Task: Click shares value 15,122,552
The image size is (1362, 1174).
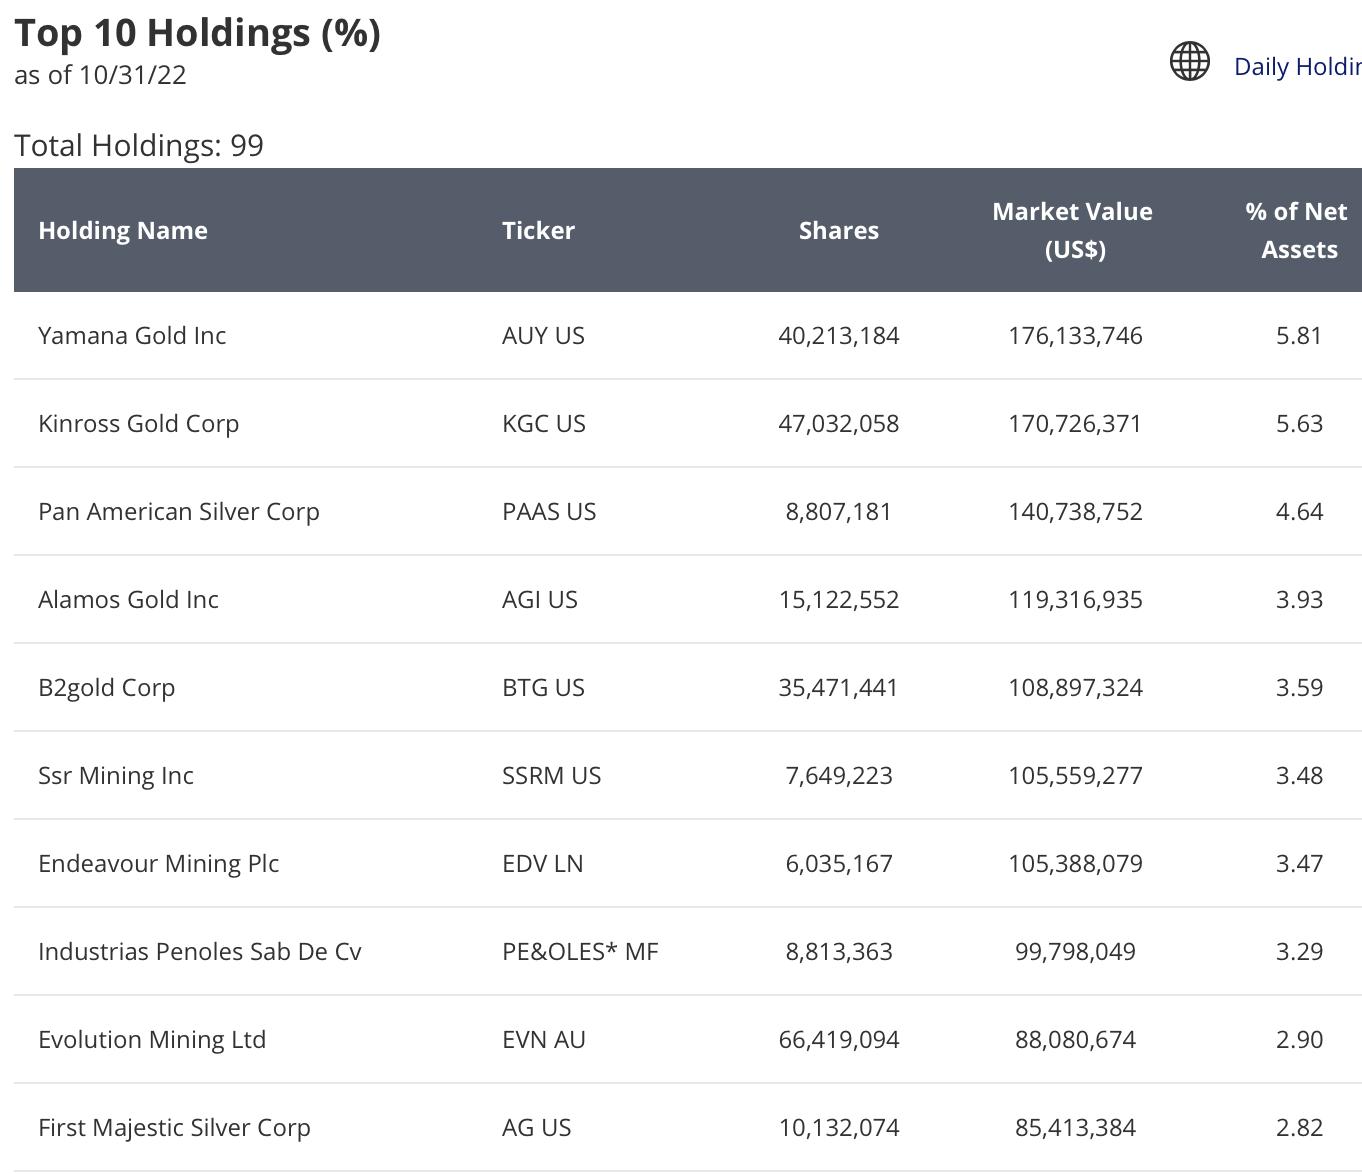Action: pos(839,599)
